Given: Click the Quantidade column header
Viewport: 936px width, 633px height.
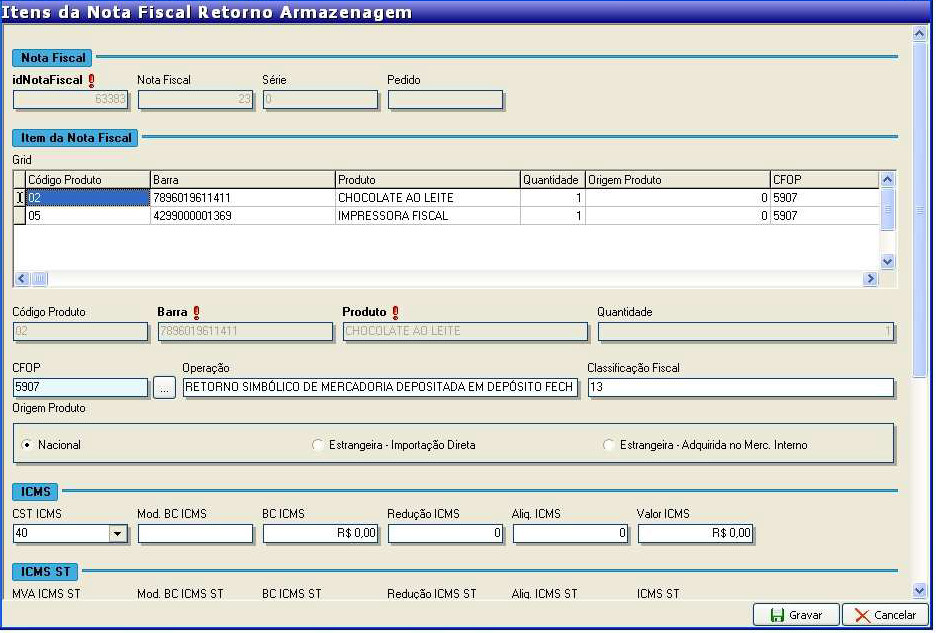Looking at the screenshot, I should pyautogui.click(x=553, y=180).
